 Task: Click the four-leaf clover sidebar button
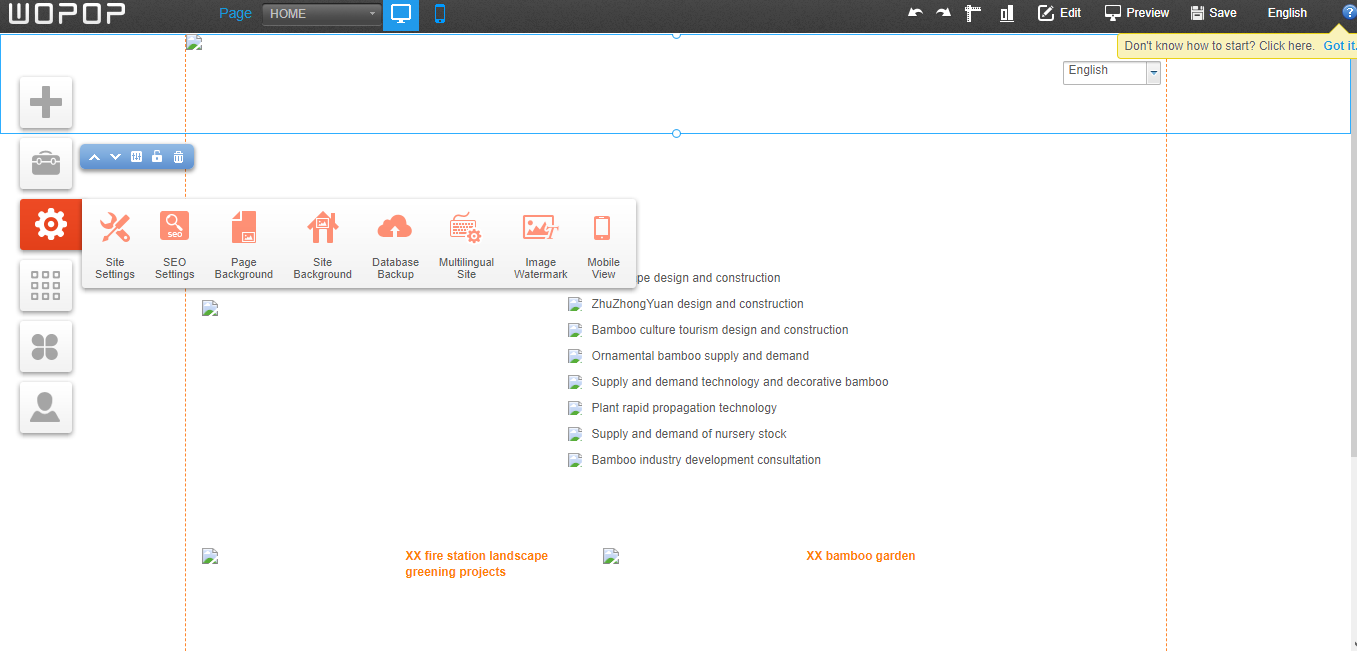[x=46, y=347]
